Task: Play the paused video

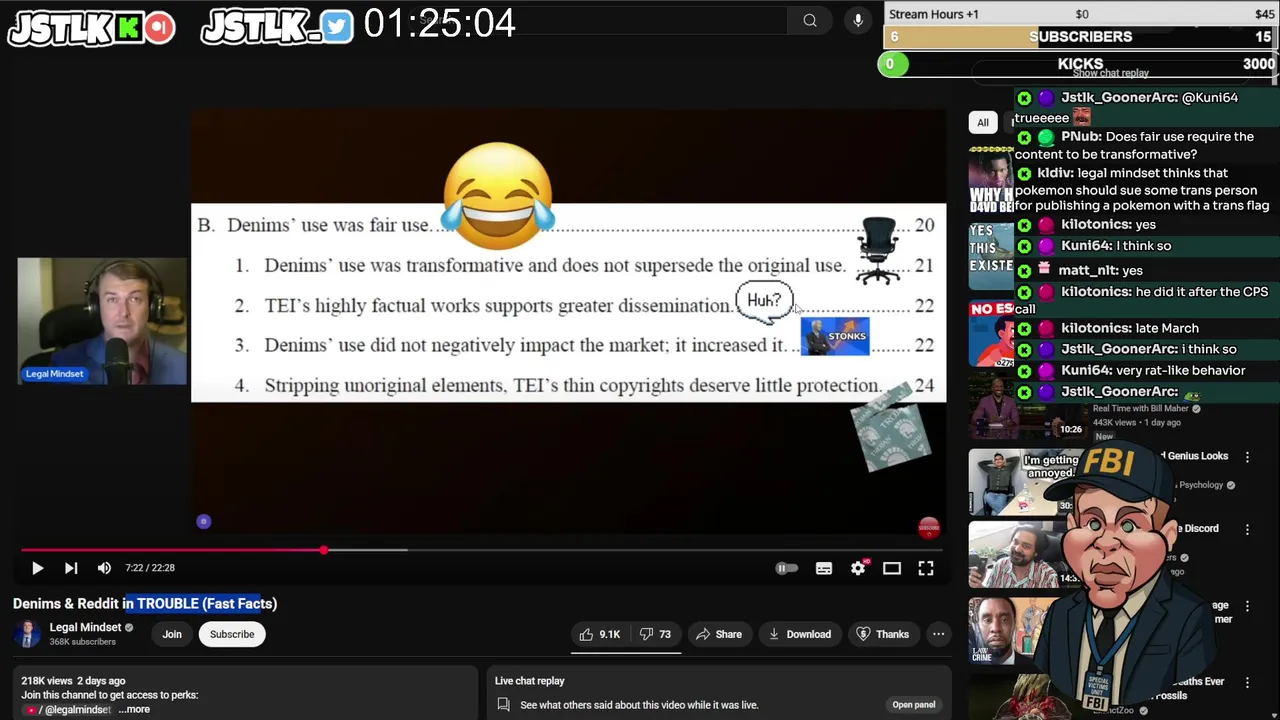Action: [x=37, y=568]
